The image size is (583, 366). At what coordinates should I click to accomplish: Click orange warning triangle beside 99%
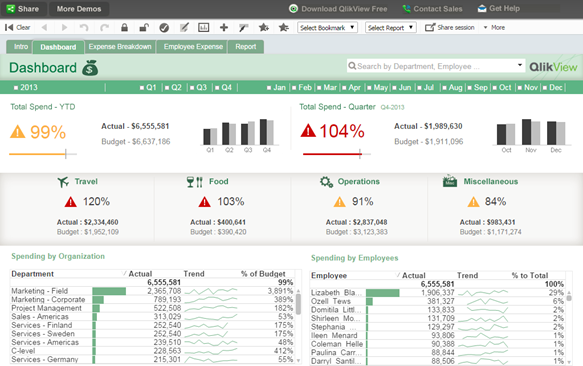point(17,132)
